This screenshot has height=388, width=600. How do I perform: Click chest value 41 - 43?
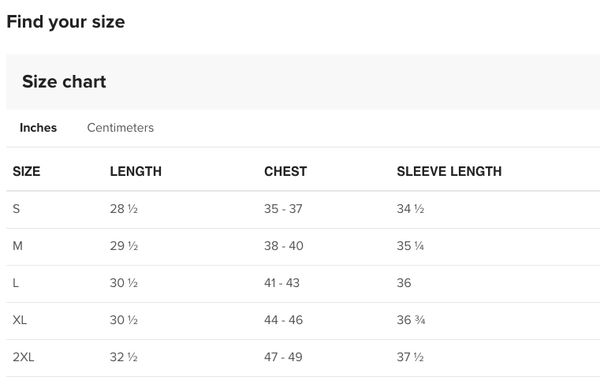[282, 283]
